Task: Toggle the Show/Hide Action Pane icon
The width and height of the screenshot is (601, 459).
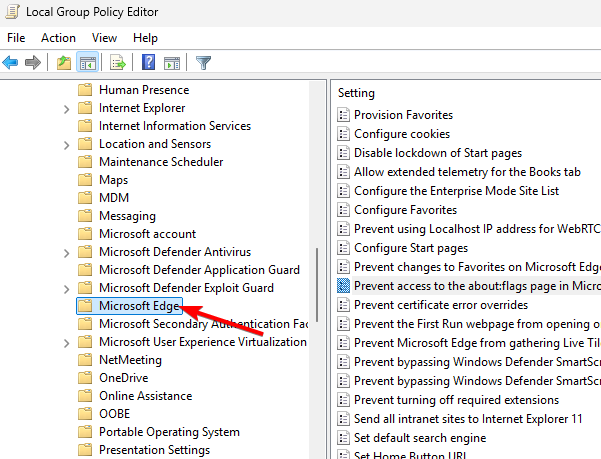Action: pyautogui.click(x=172, y=62)
